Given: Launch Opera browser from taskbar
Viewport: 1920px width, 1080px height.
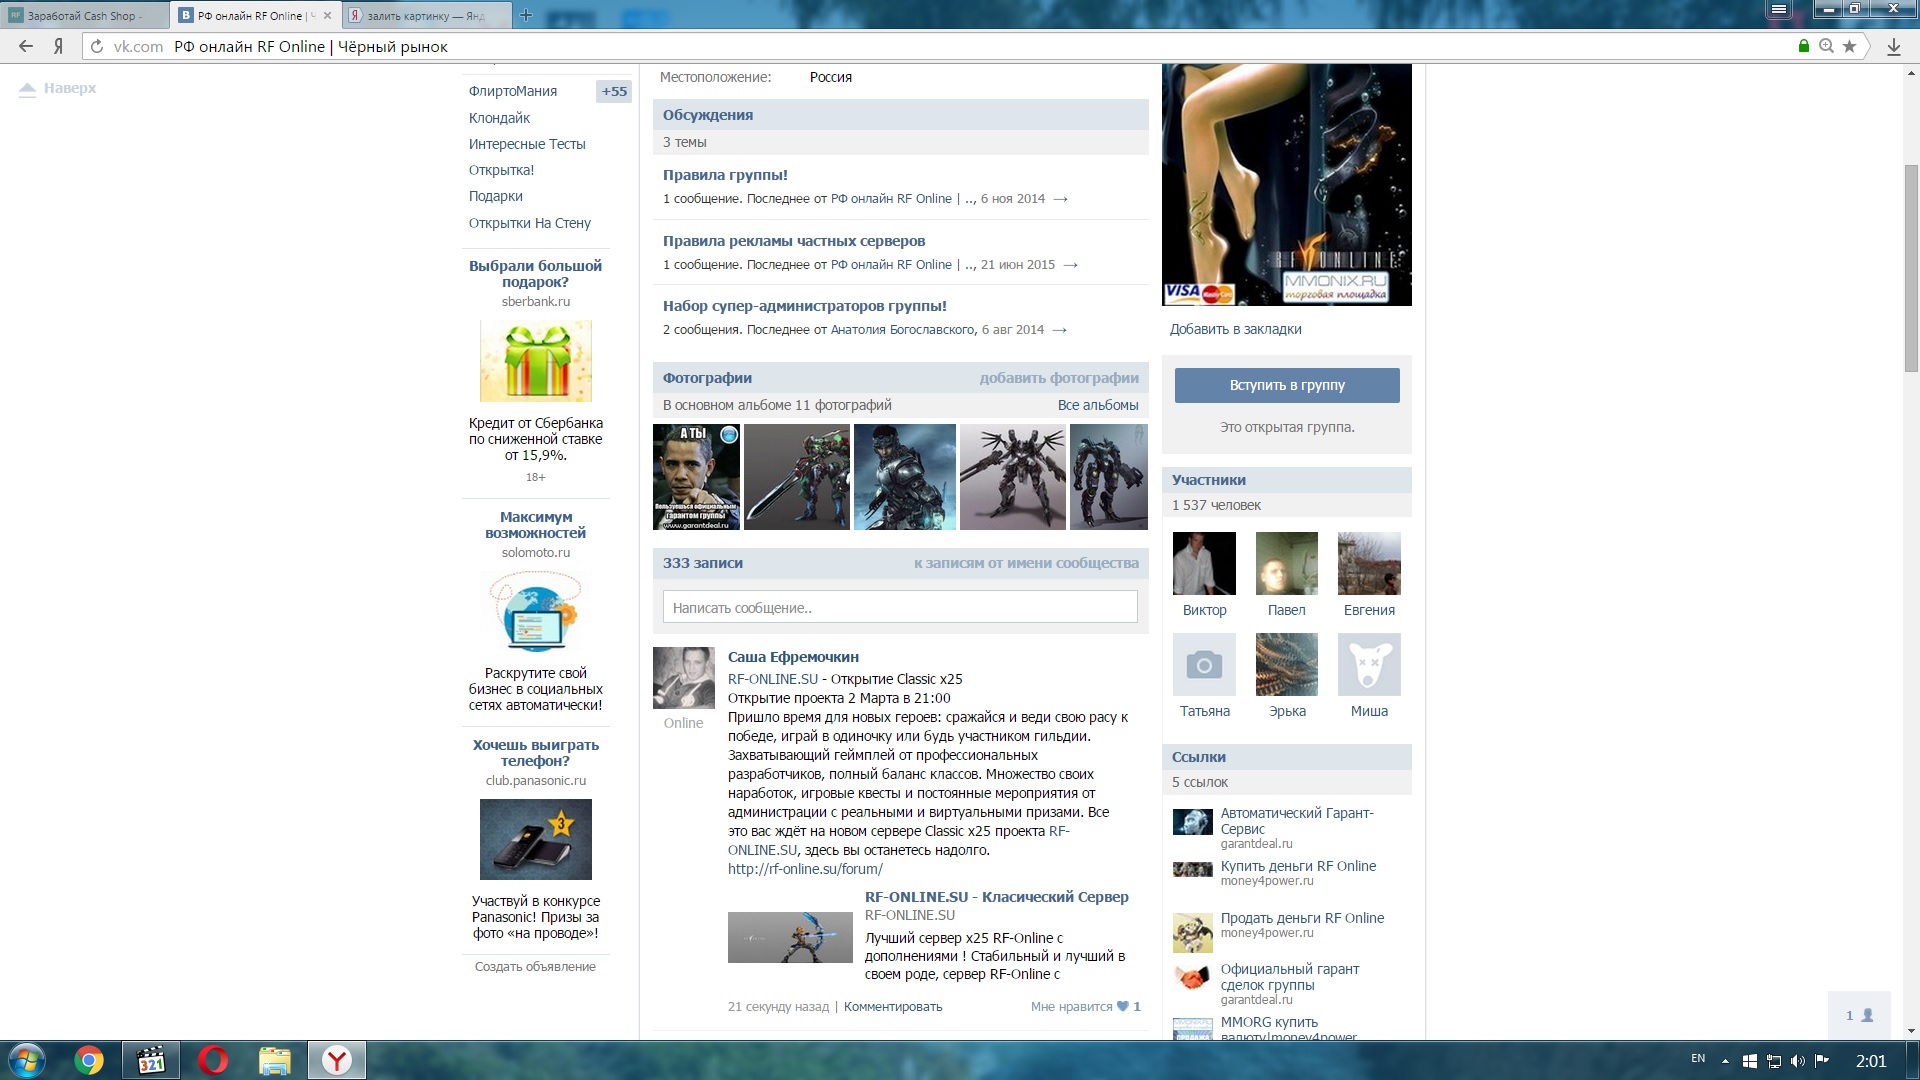Looking at the screenshot, I should [x=213, y=1060].
